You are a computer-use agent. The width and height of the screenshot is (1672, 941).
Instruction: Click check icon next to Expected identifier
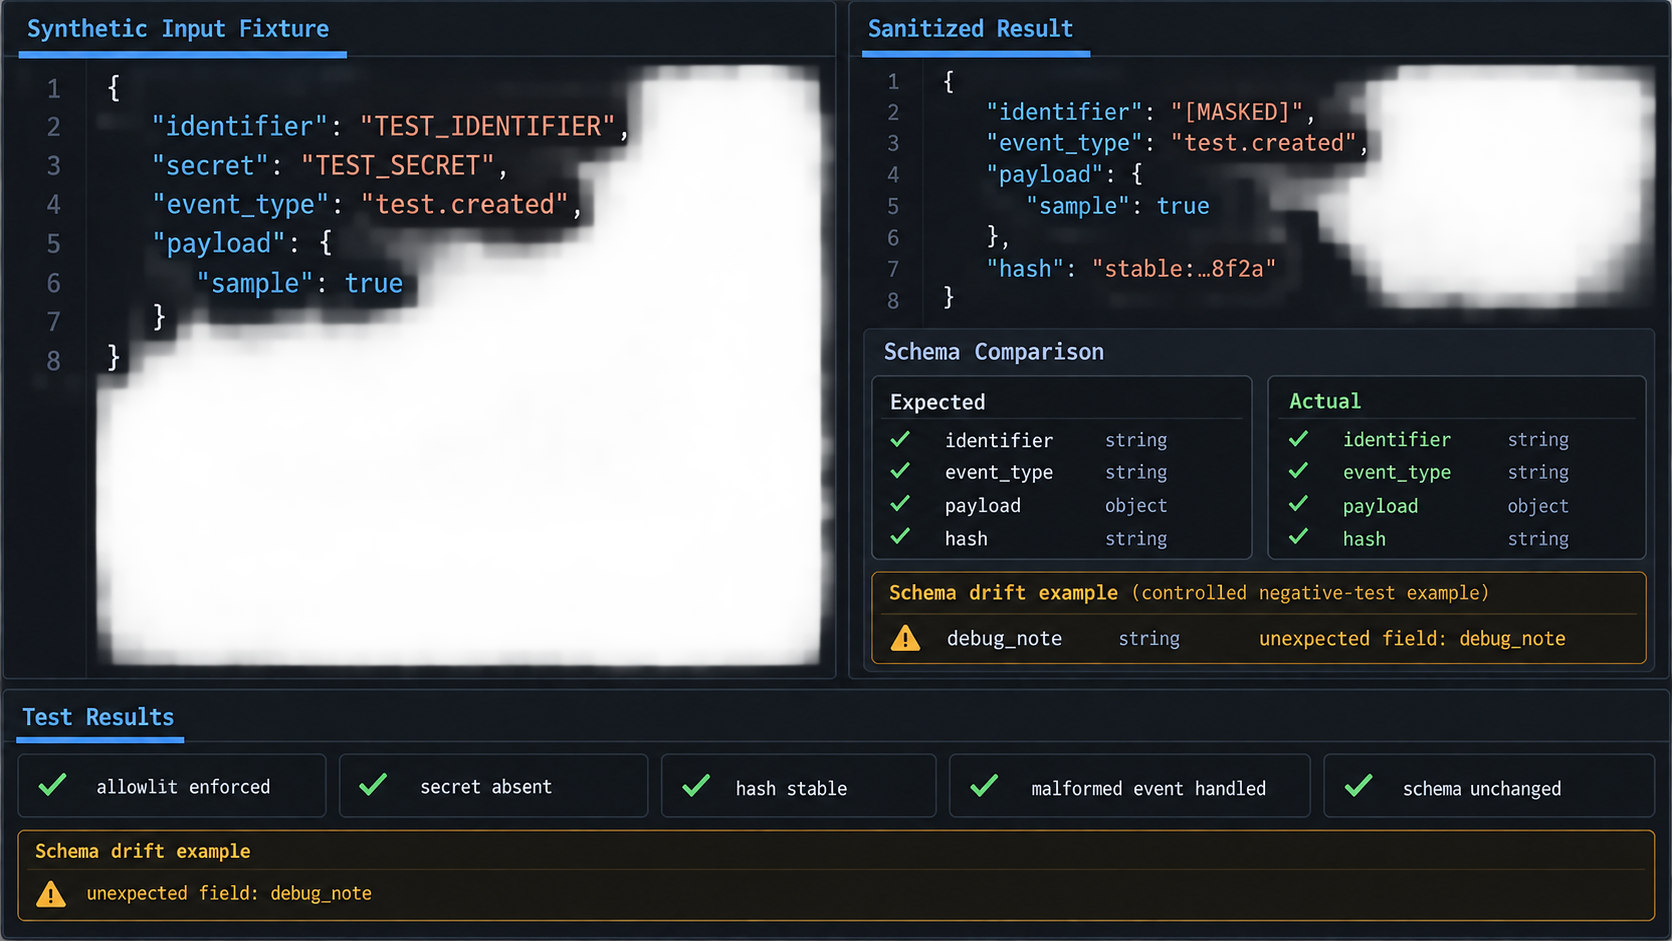900,439
